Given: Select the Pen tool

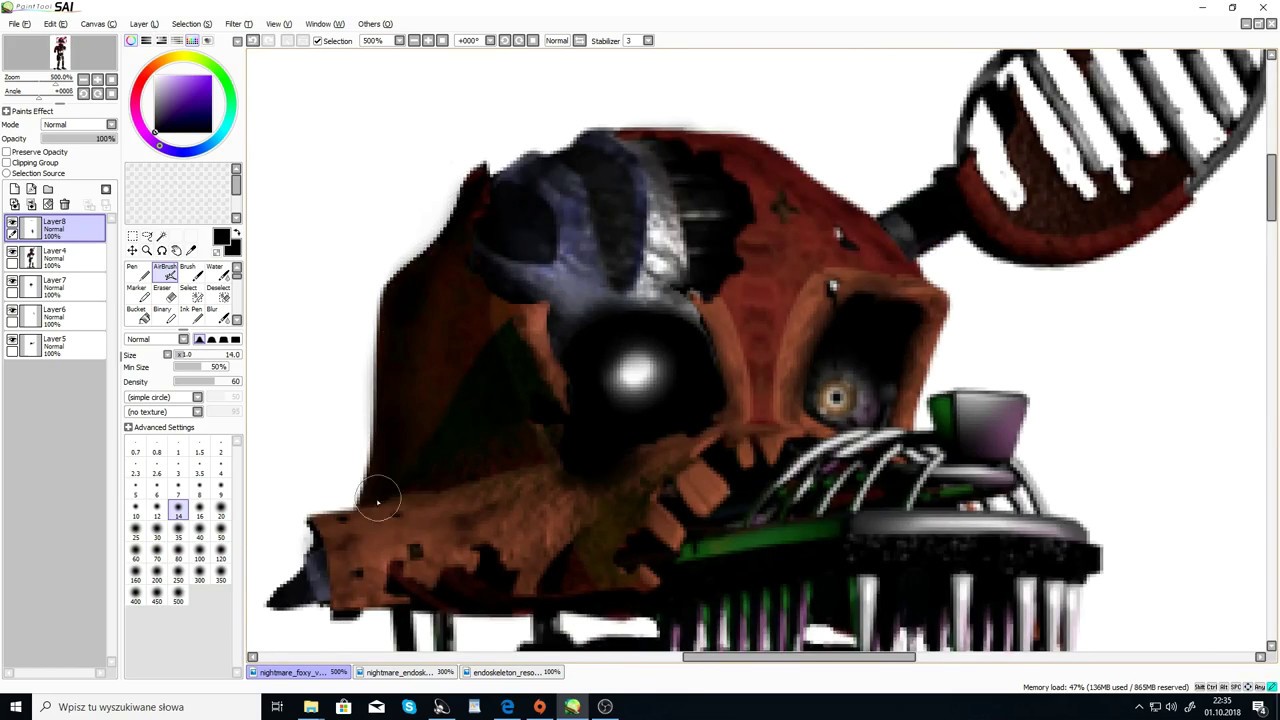Looking at the screenshot, I should (x=136, y=271).
